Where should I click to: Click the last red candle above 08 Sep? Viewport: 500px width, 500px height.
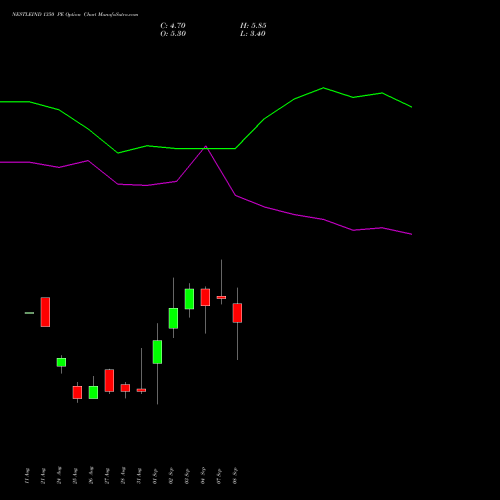click(237, 313)
